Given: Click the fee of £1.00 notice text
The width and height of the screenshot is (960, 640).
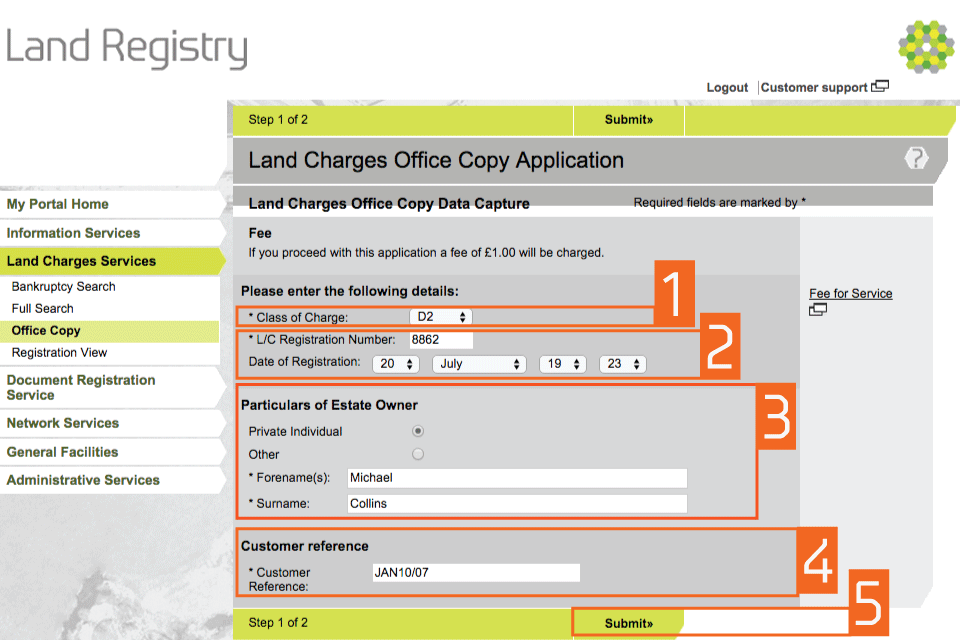Looking at the screenshot, I should pyautogui.click(x=426, y=252).
